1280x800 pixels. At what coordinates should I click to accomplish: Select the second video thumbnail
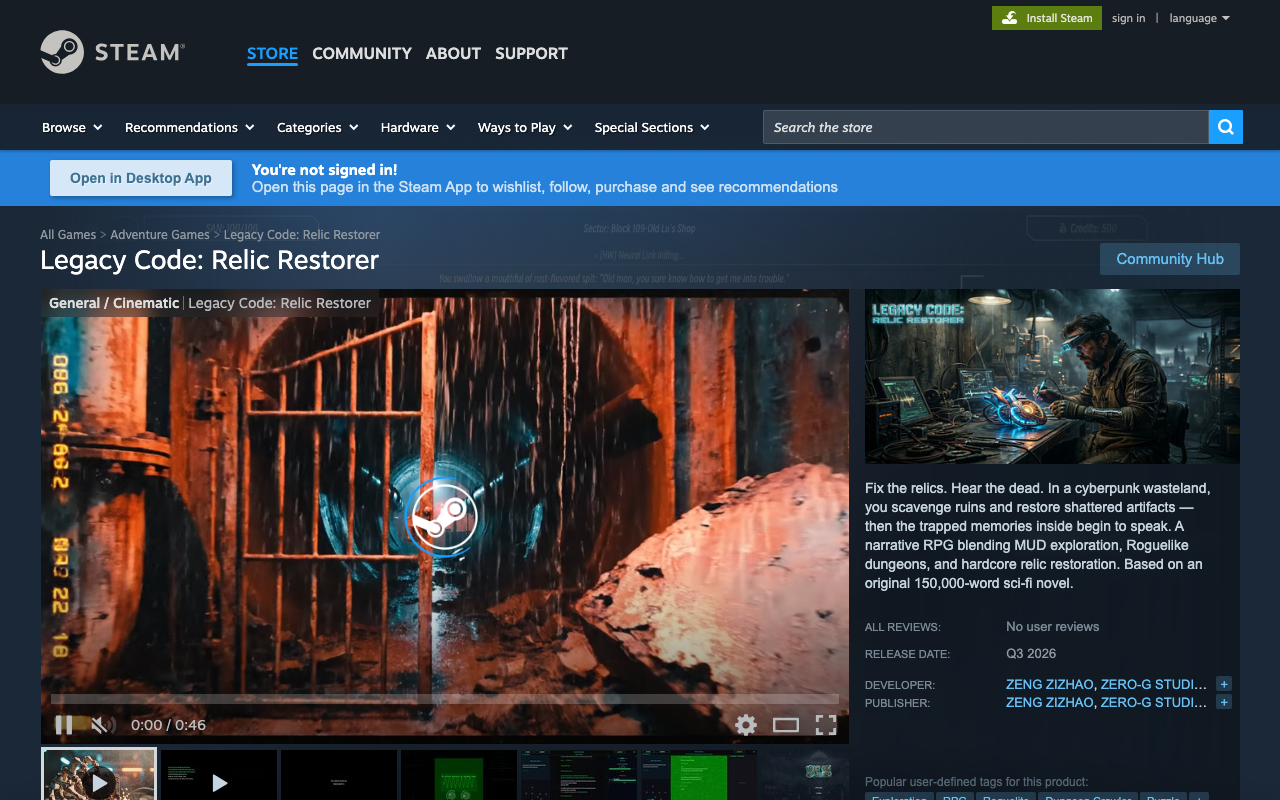pyautogui.click(x=219, y=775)
